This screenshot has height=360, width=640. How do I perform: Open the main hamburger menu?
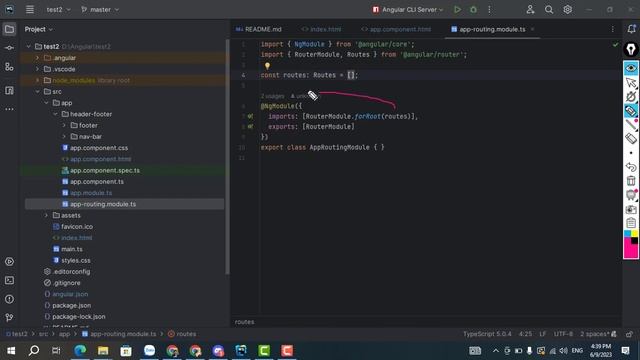coord(30,9)
